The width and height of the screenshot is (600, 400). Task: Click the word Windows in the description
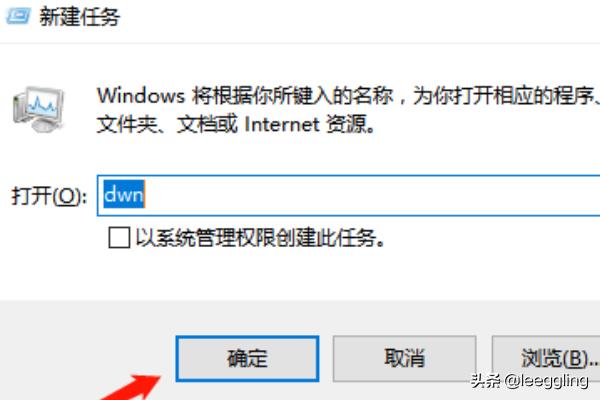click(141, 95)
